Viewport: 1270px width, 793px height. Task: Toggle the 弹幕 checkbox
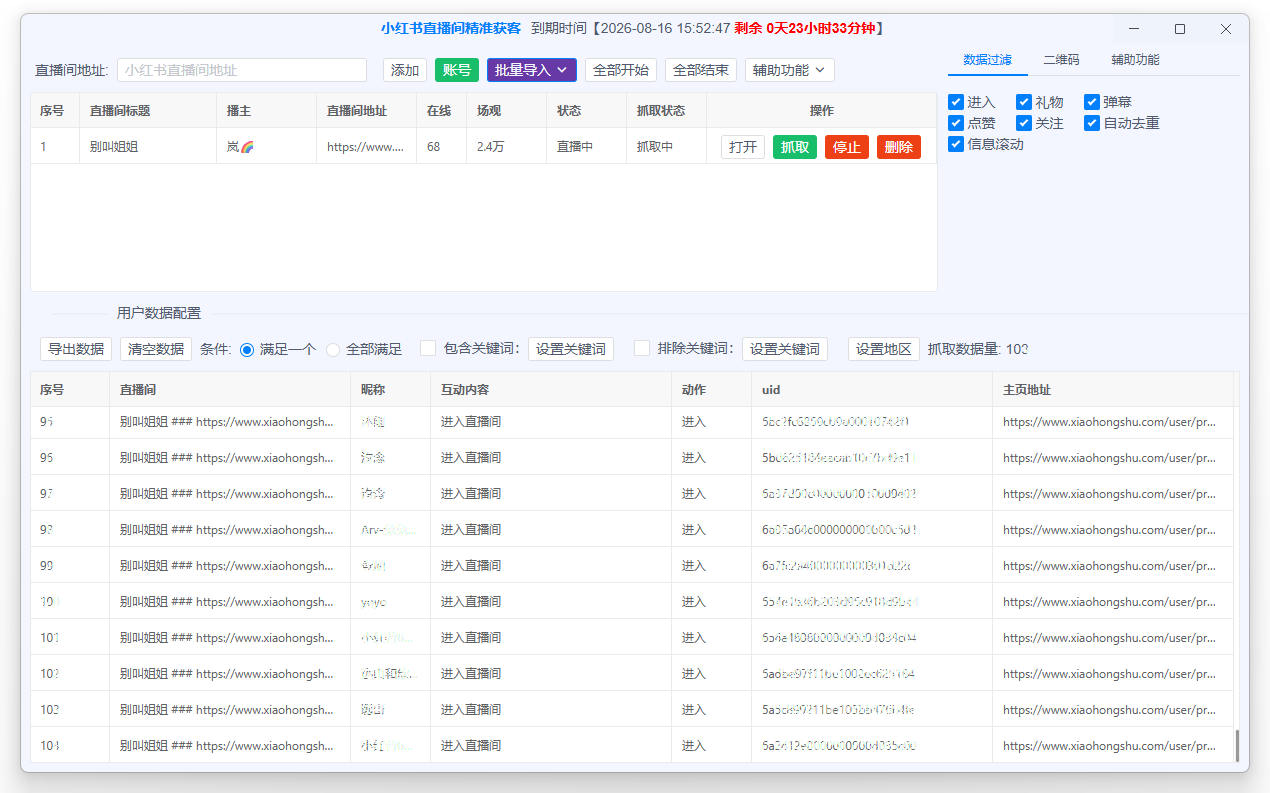point(1092,102)
